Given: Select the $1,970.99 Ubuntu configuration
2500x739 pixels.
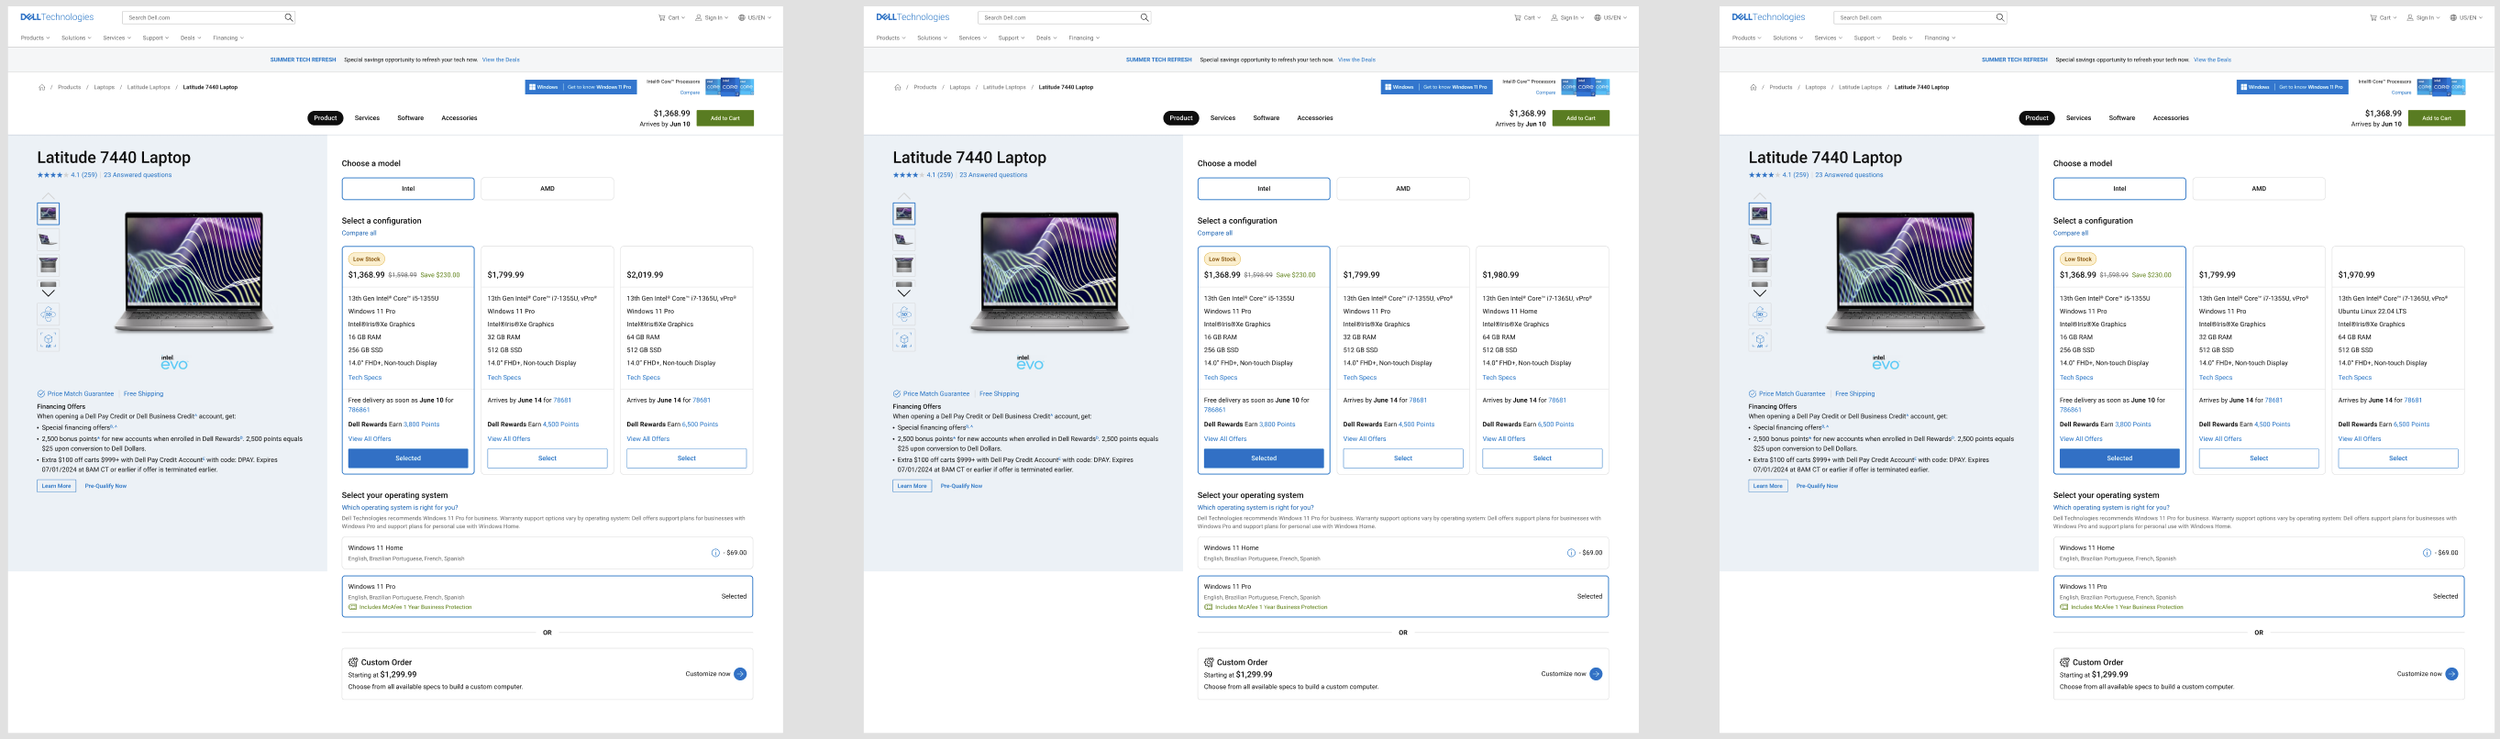Looking at the screenshot, I should (x=2398, y=458).
